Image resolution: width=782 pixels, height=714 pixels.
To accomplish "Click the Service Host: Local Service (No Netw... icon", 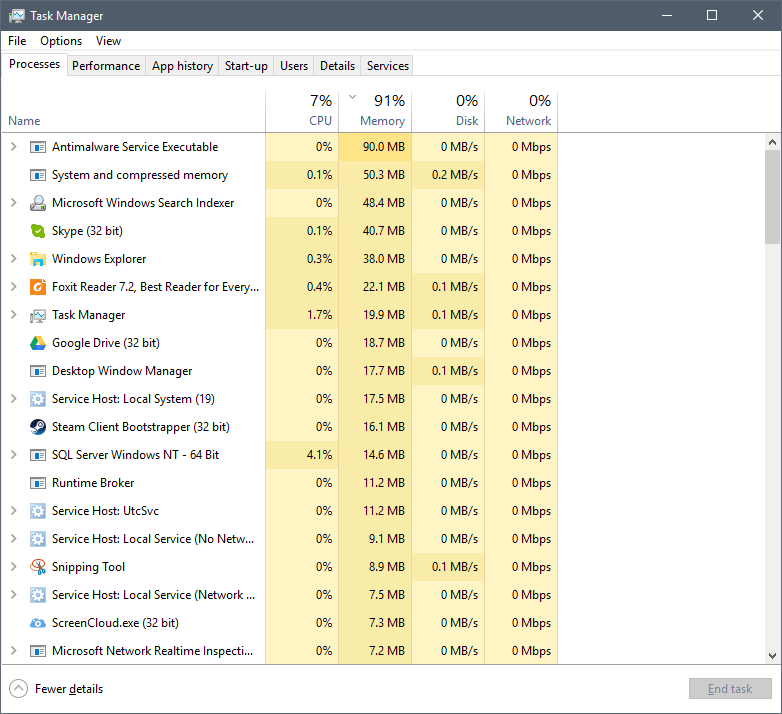I will pyautogui.click(x=38, y=538).
